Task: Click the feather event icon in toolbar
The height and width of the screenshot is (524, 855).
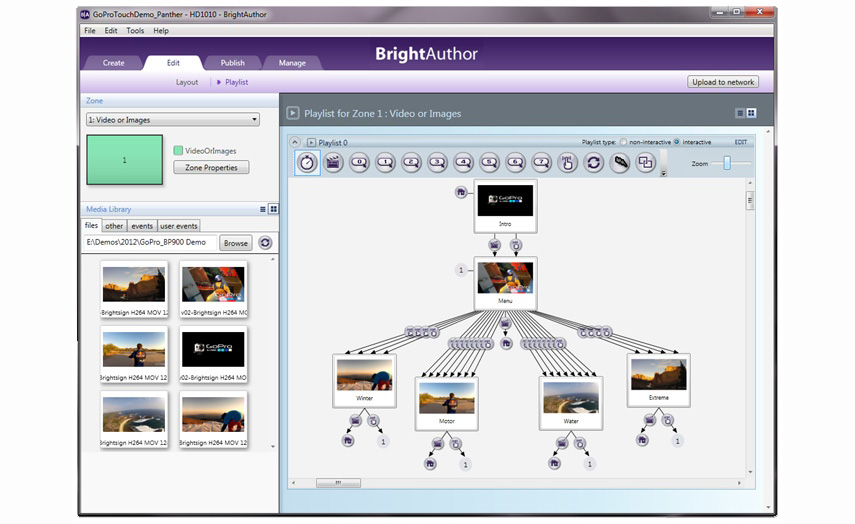Action: [620, 162]
